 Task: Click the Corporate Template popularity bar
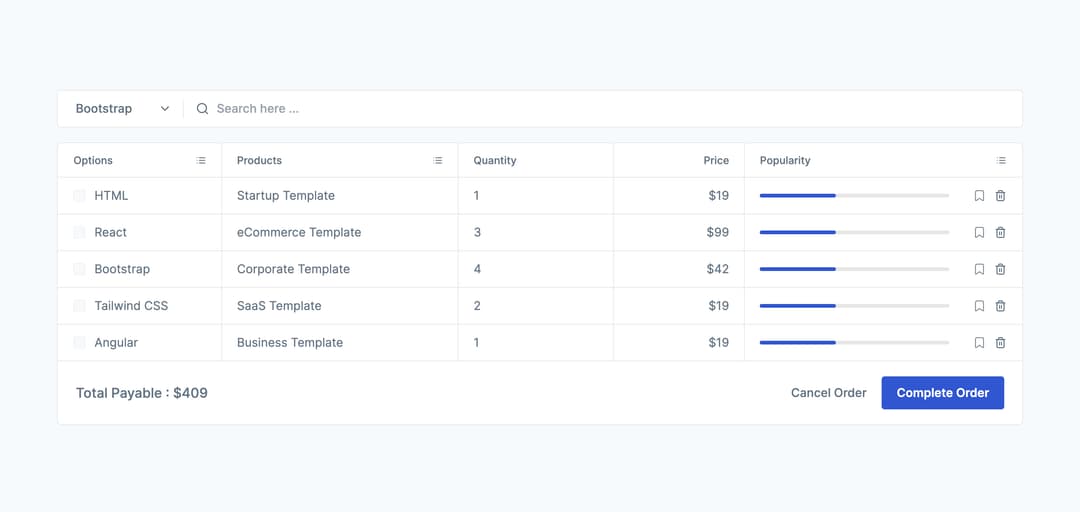854,269
